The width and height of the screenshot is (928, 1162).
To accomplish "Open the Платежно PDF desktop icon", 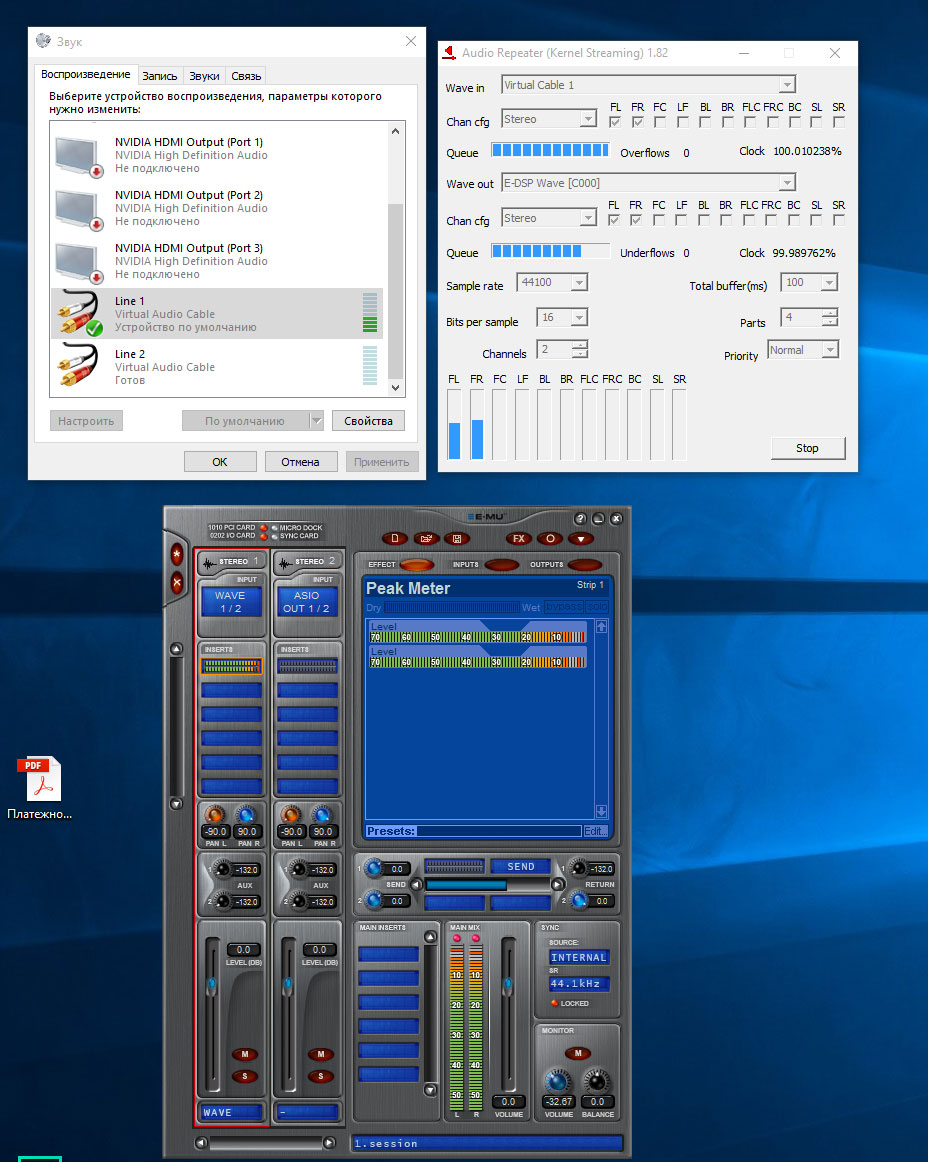I will tap(39, 780).
